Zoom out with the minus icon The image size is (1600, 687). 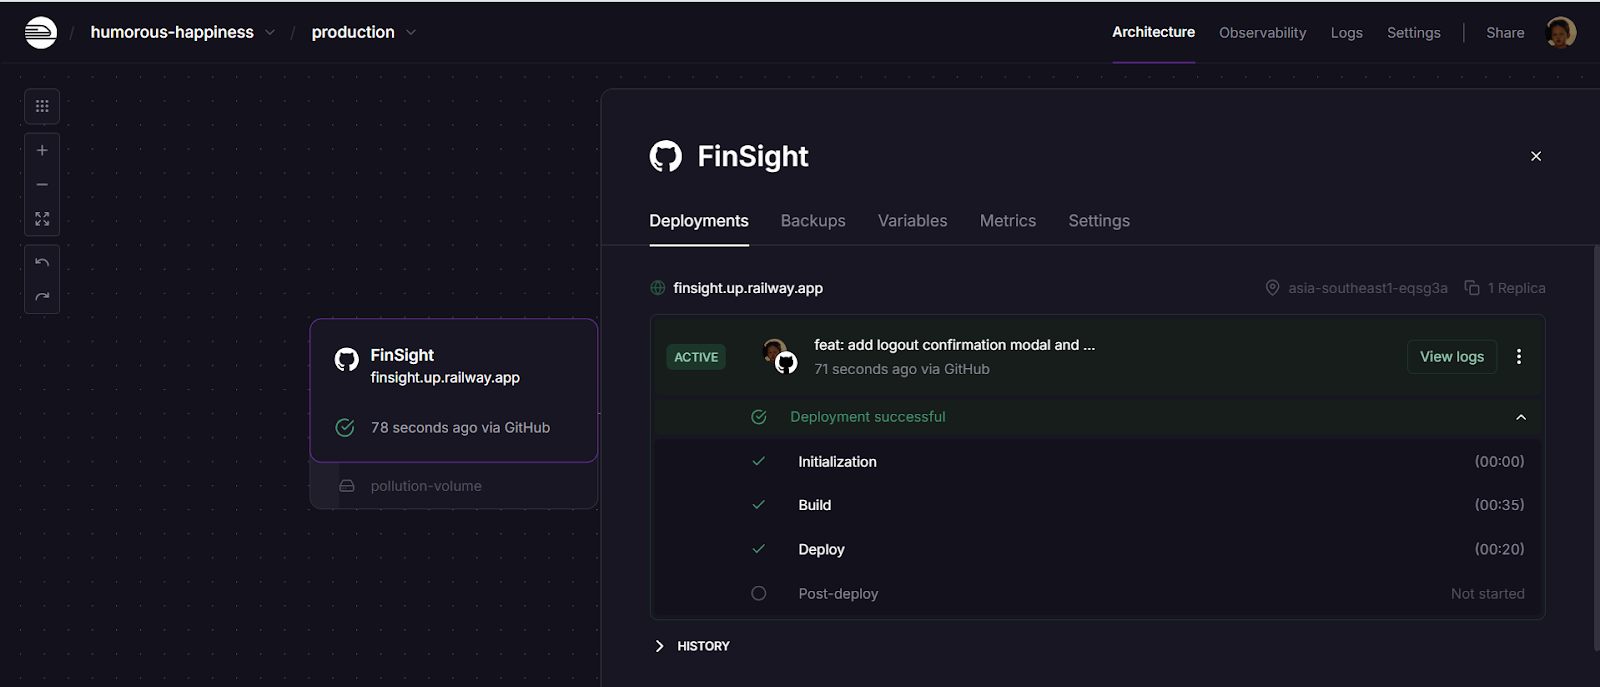click(x=42, y=184)
